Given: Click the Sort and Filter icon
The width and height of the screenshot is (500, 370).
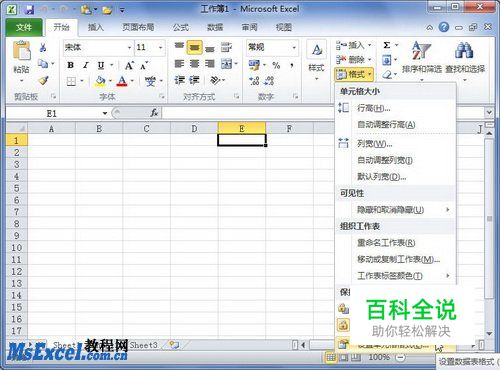Looking at the screenshot, I should (421, 51).
